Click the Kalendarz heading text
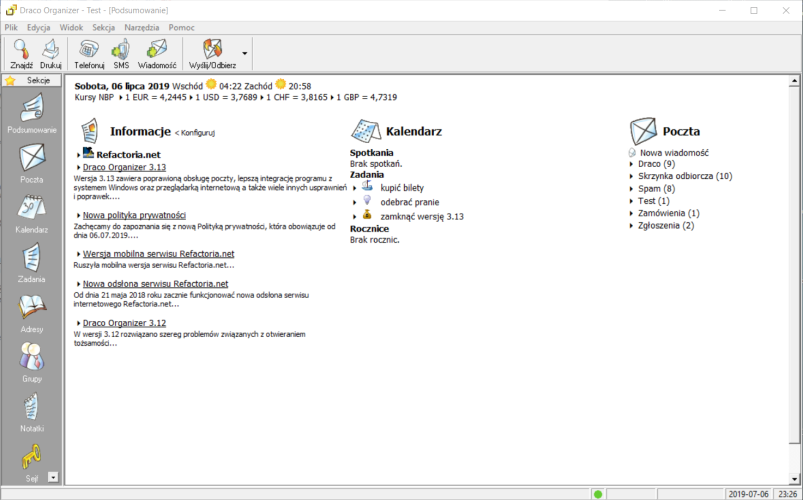This screenshot has height=500, width=803. [414, 131]
